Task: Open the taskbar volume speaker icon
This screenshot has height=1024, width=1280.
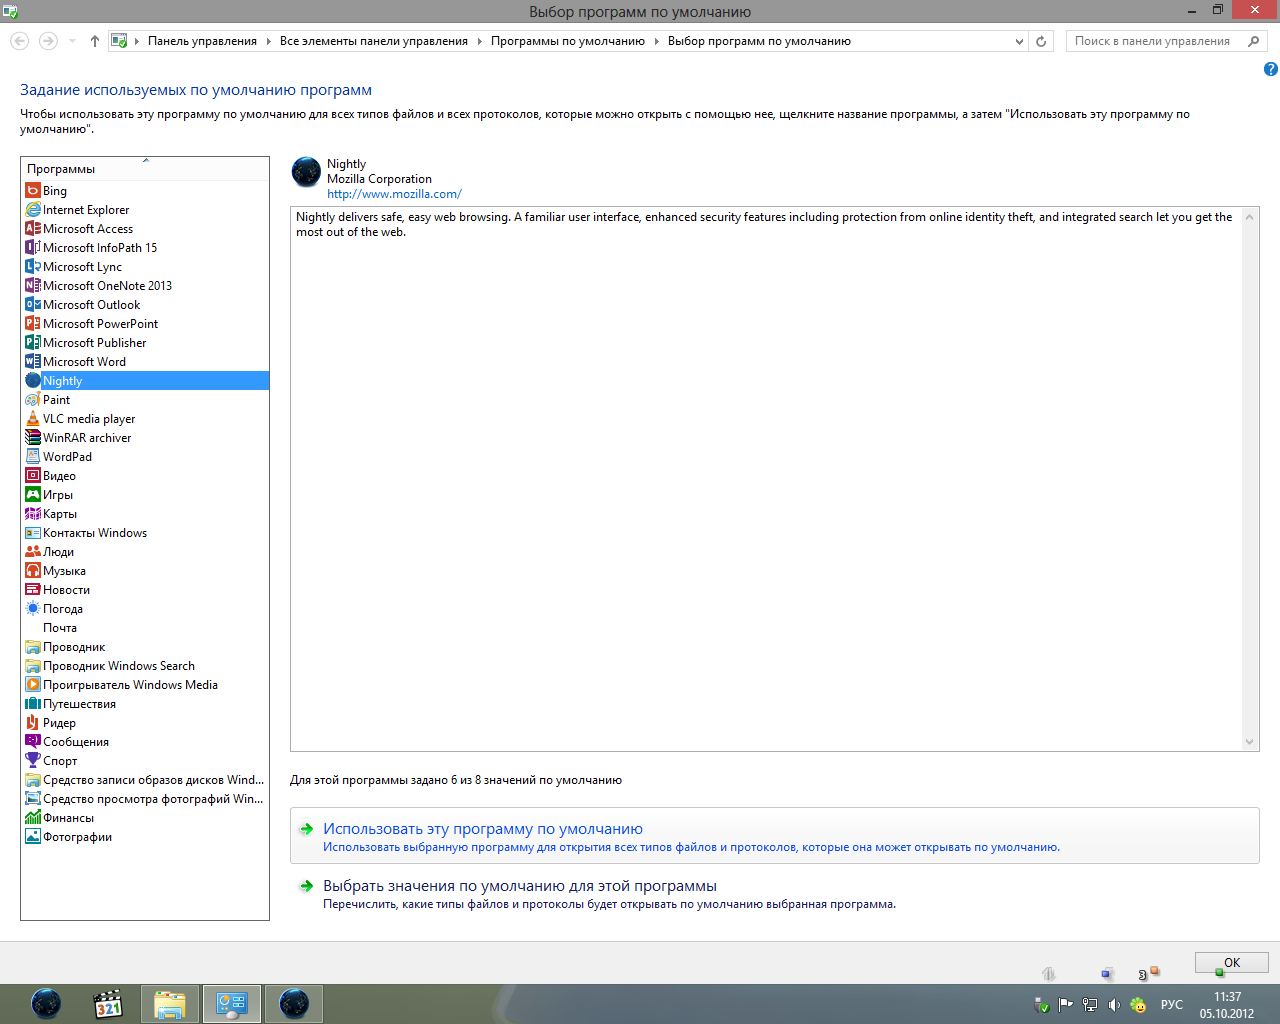Action: point(1114,1005)
